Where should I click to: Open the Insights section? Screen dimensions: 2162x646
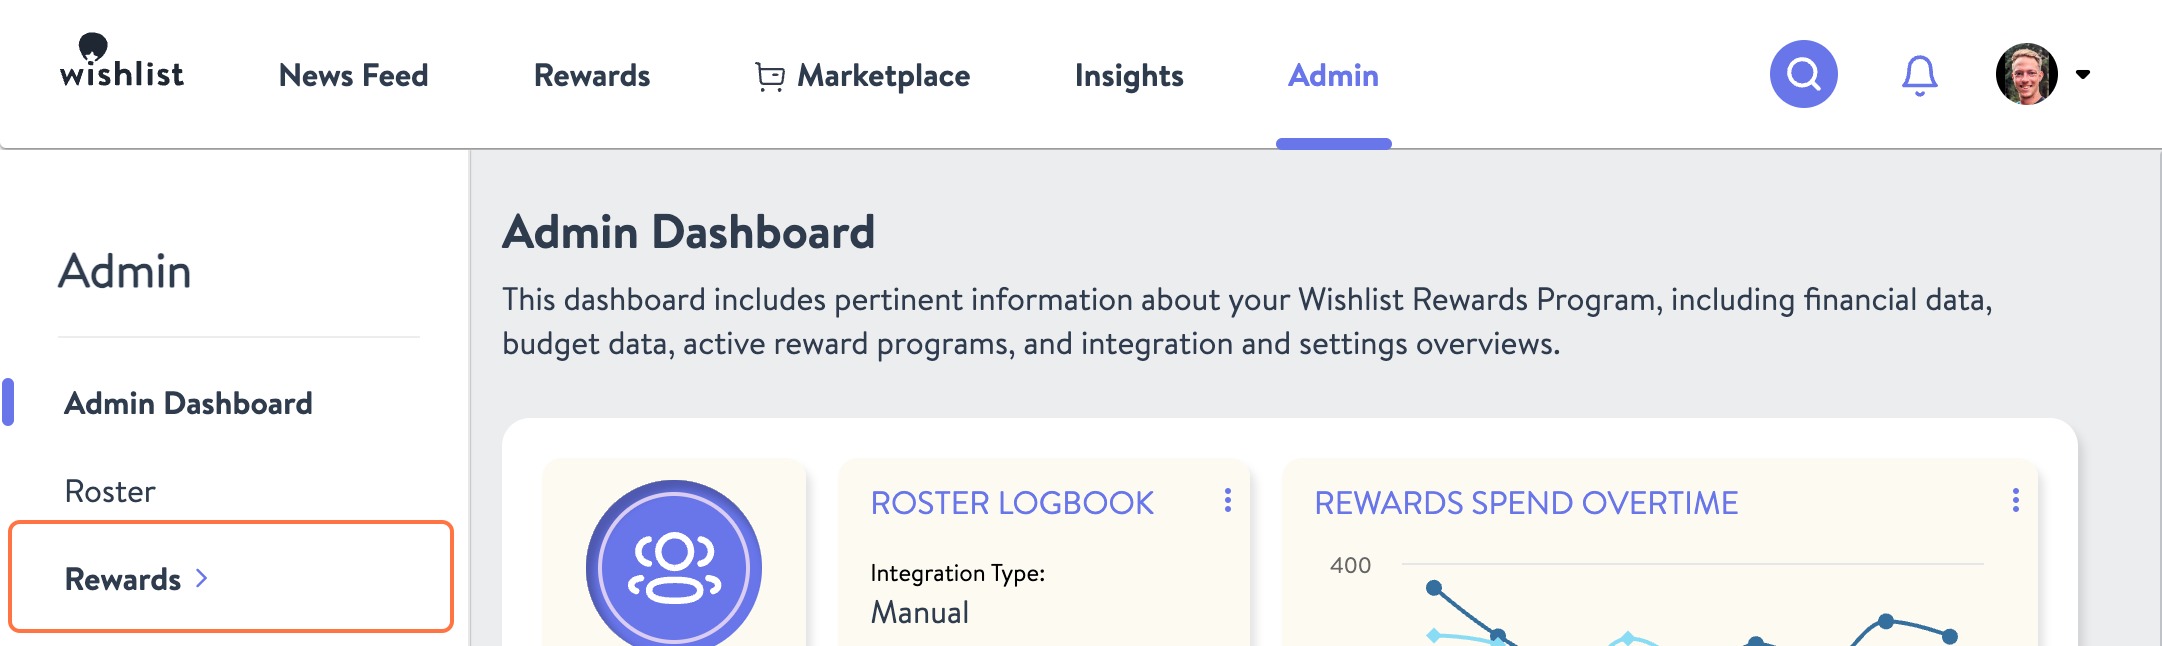pos(1128,75)
